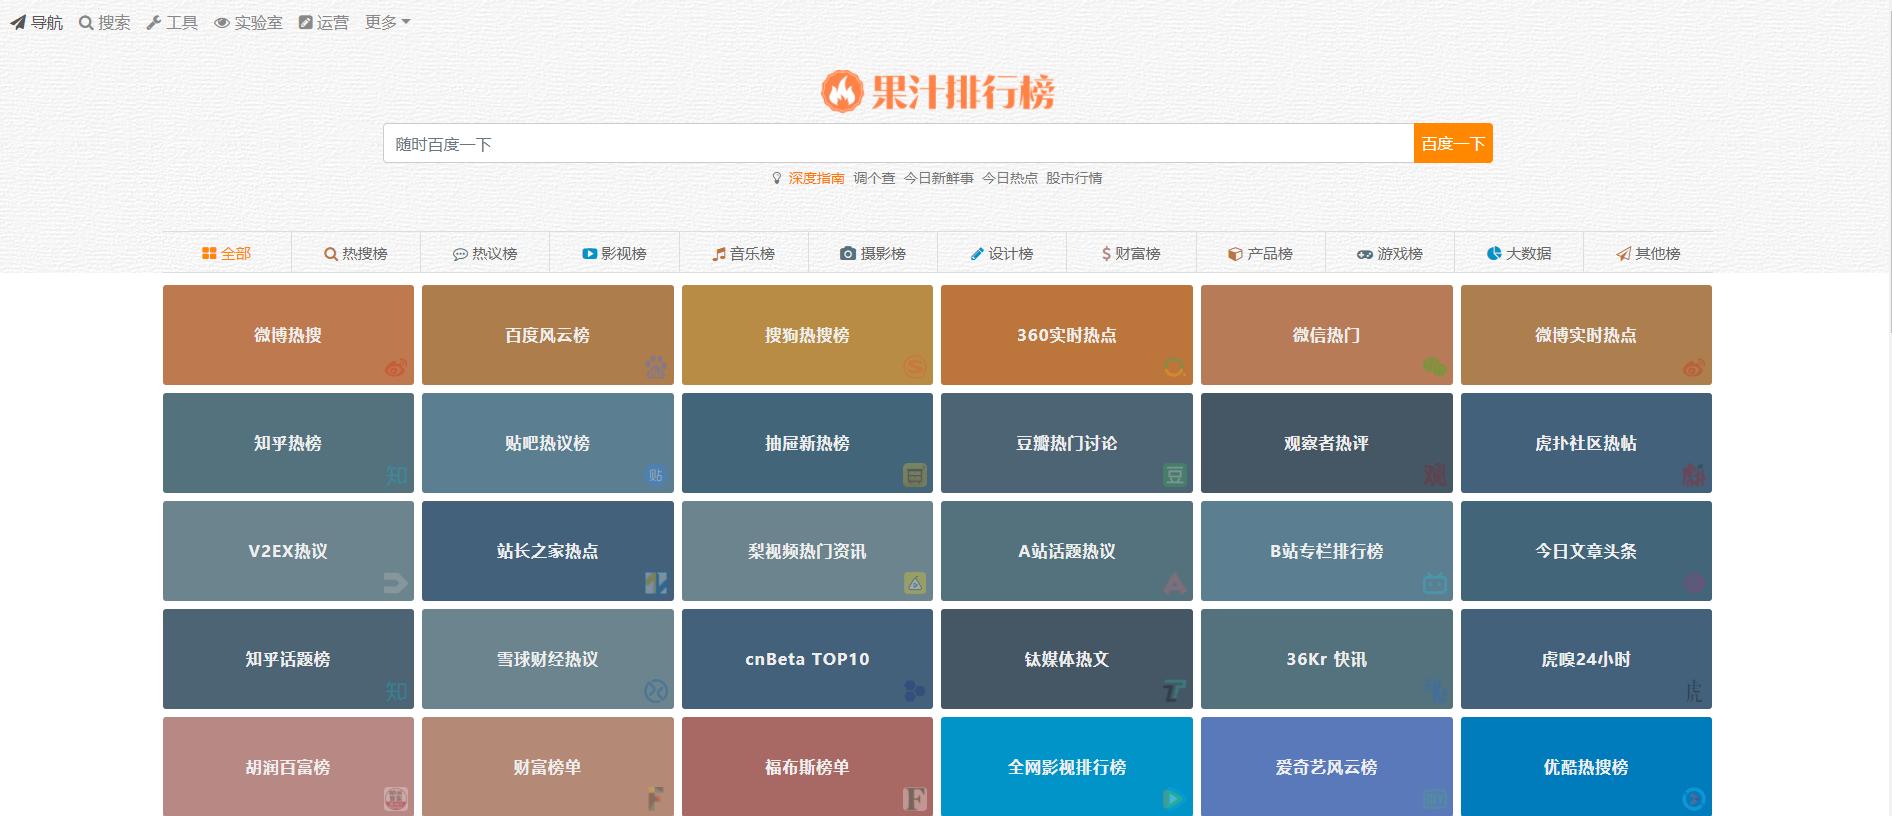This screenshot has width=1892, height=816.
Task: Click the 百度一下 search button
Action: (x=1453, y=144)
